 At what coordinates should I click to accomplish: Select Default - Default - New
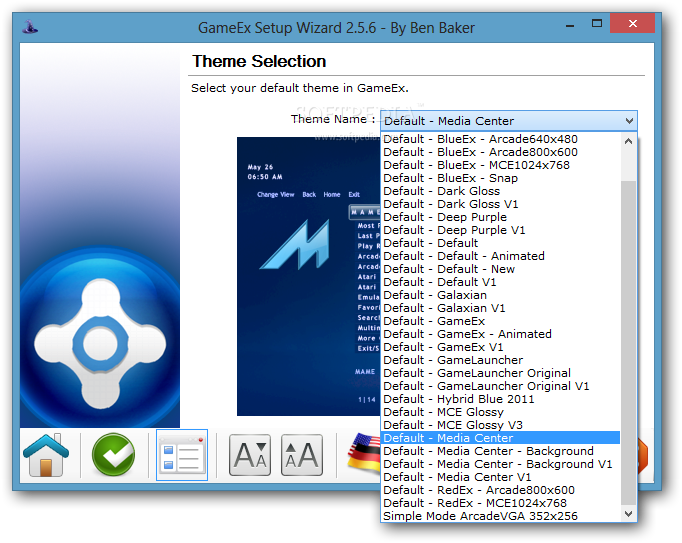click(500, 269)
